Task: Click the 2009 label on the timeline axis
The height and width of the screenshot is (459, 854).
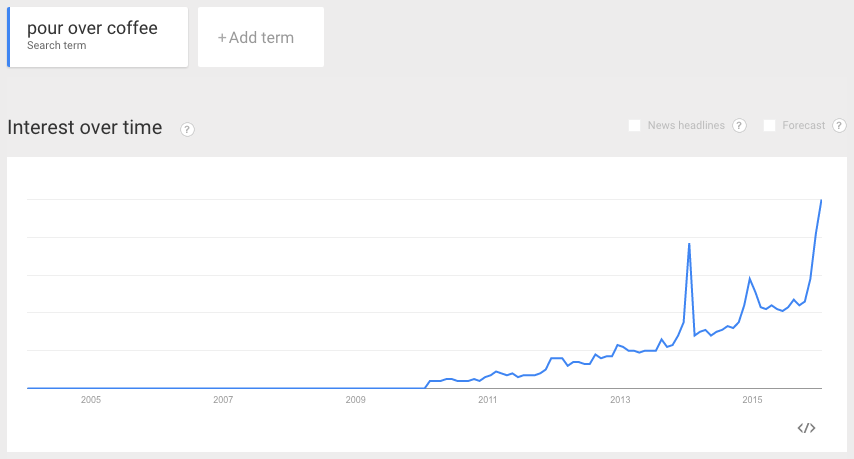Action: [356, 400]
